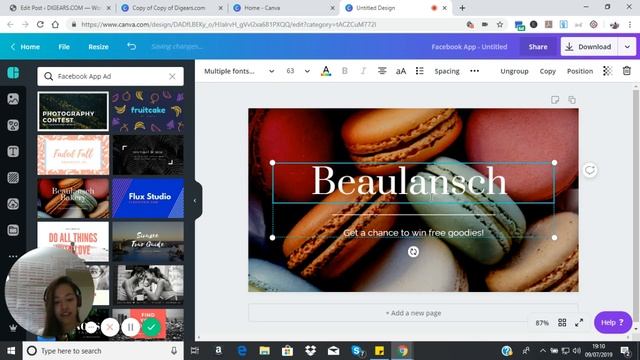This screenshot has height=360, width=640.
Task: Click the Facebook App Ad search field
Action: click(x=110, y=76)
